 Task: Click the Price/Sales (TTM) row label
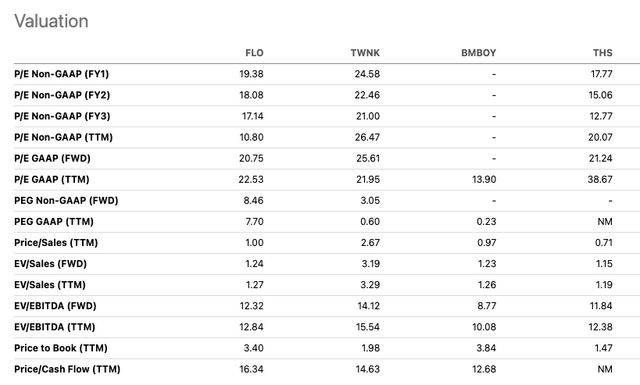56,243
